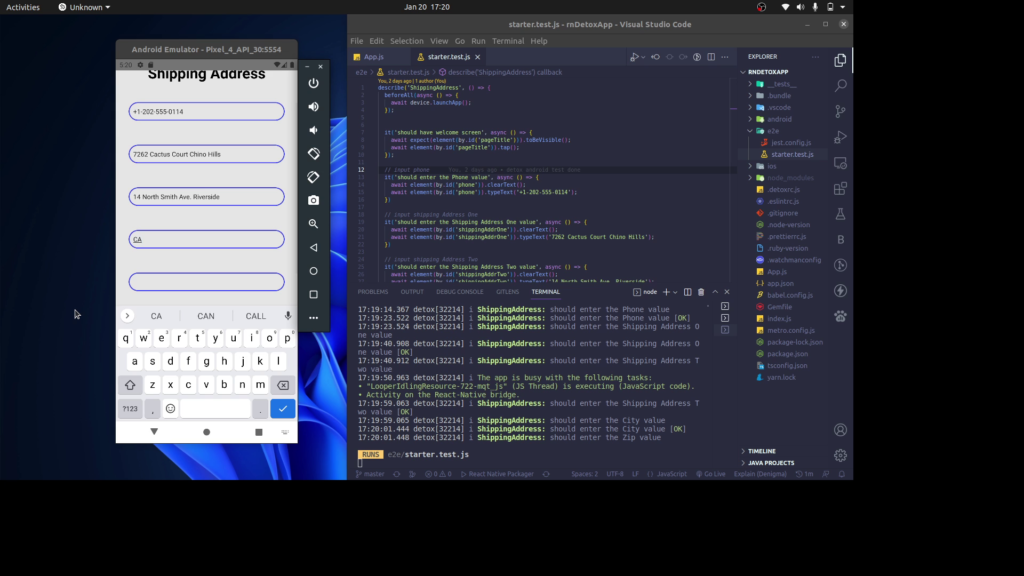The width and height of the screenshot is (1024, 576).
Task: Open Source Control view in activity bar
Action: click(840, 111)
